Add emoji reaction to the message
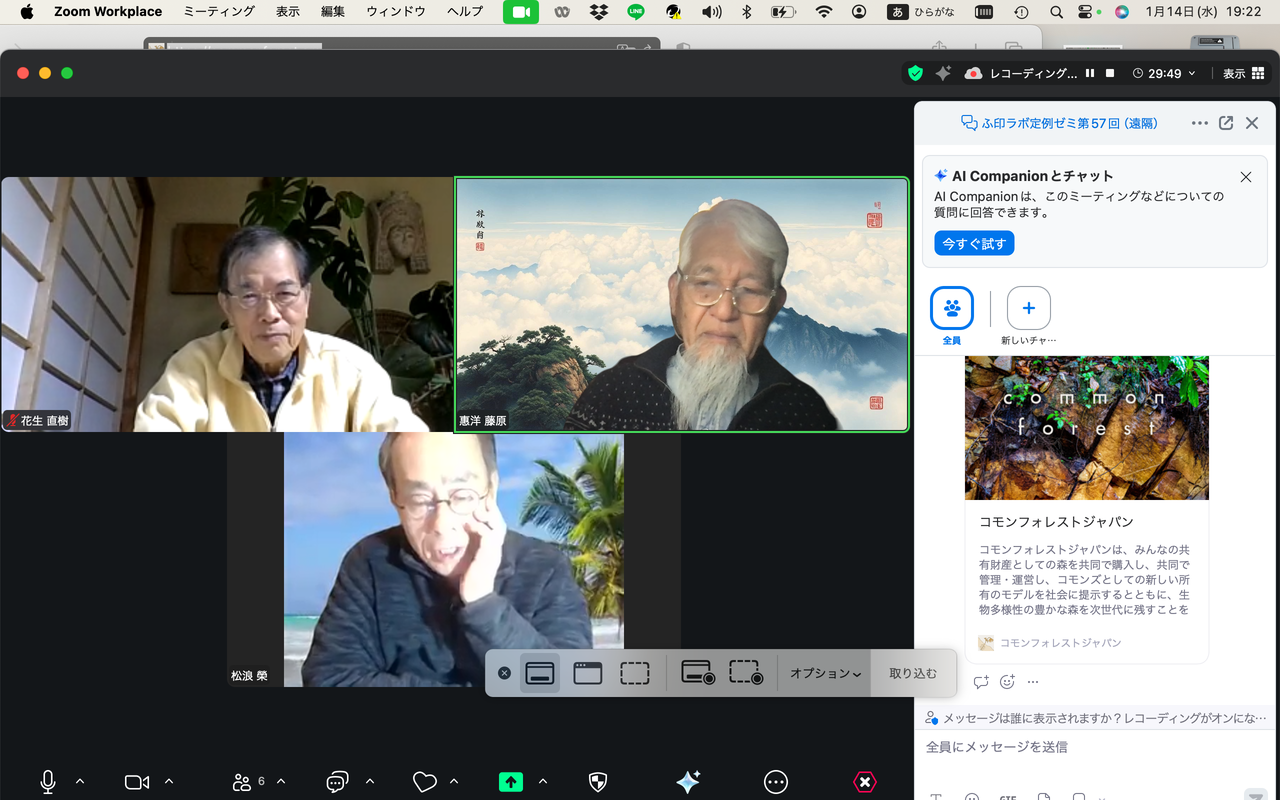The image size is (1280, 800). click(x=1007, y=682)
